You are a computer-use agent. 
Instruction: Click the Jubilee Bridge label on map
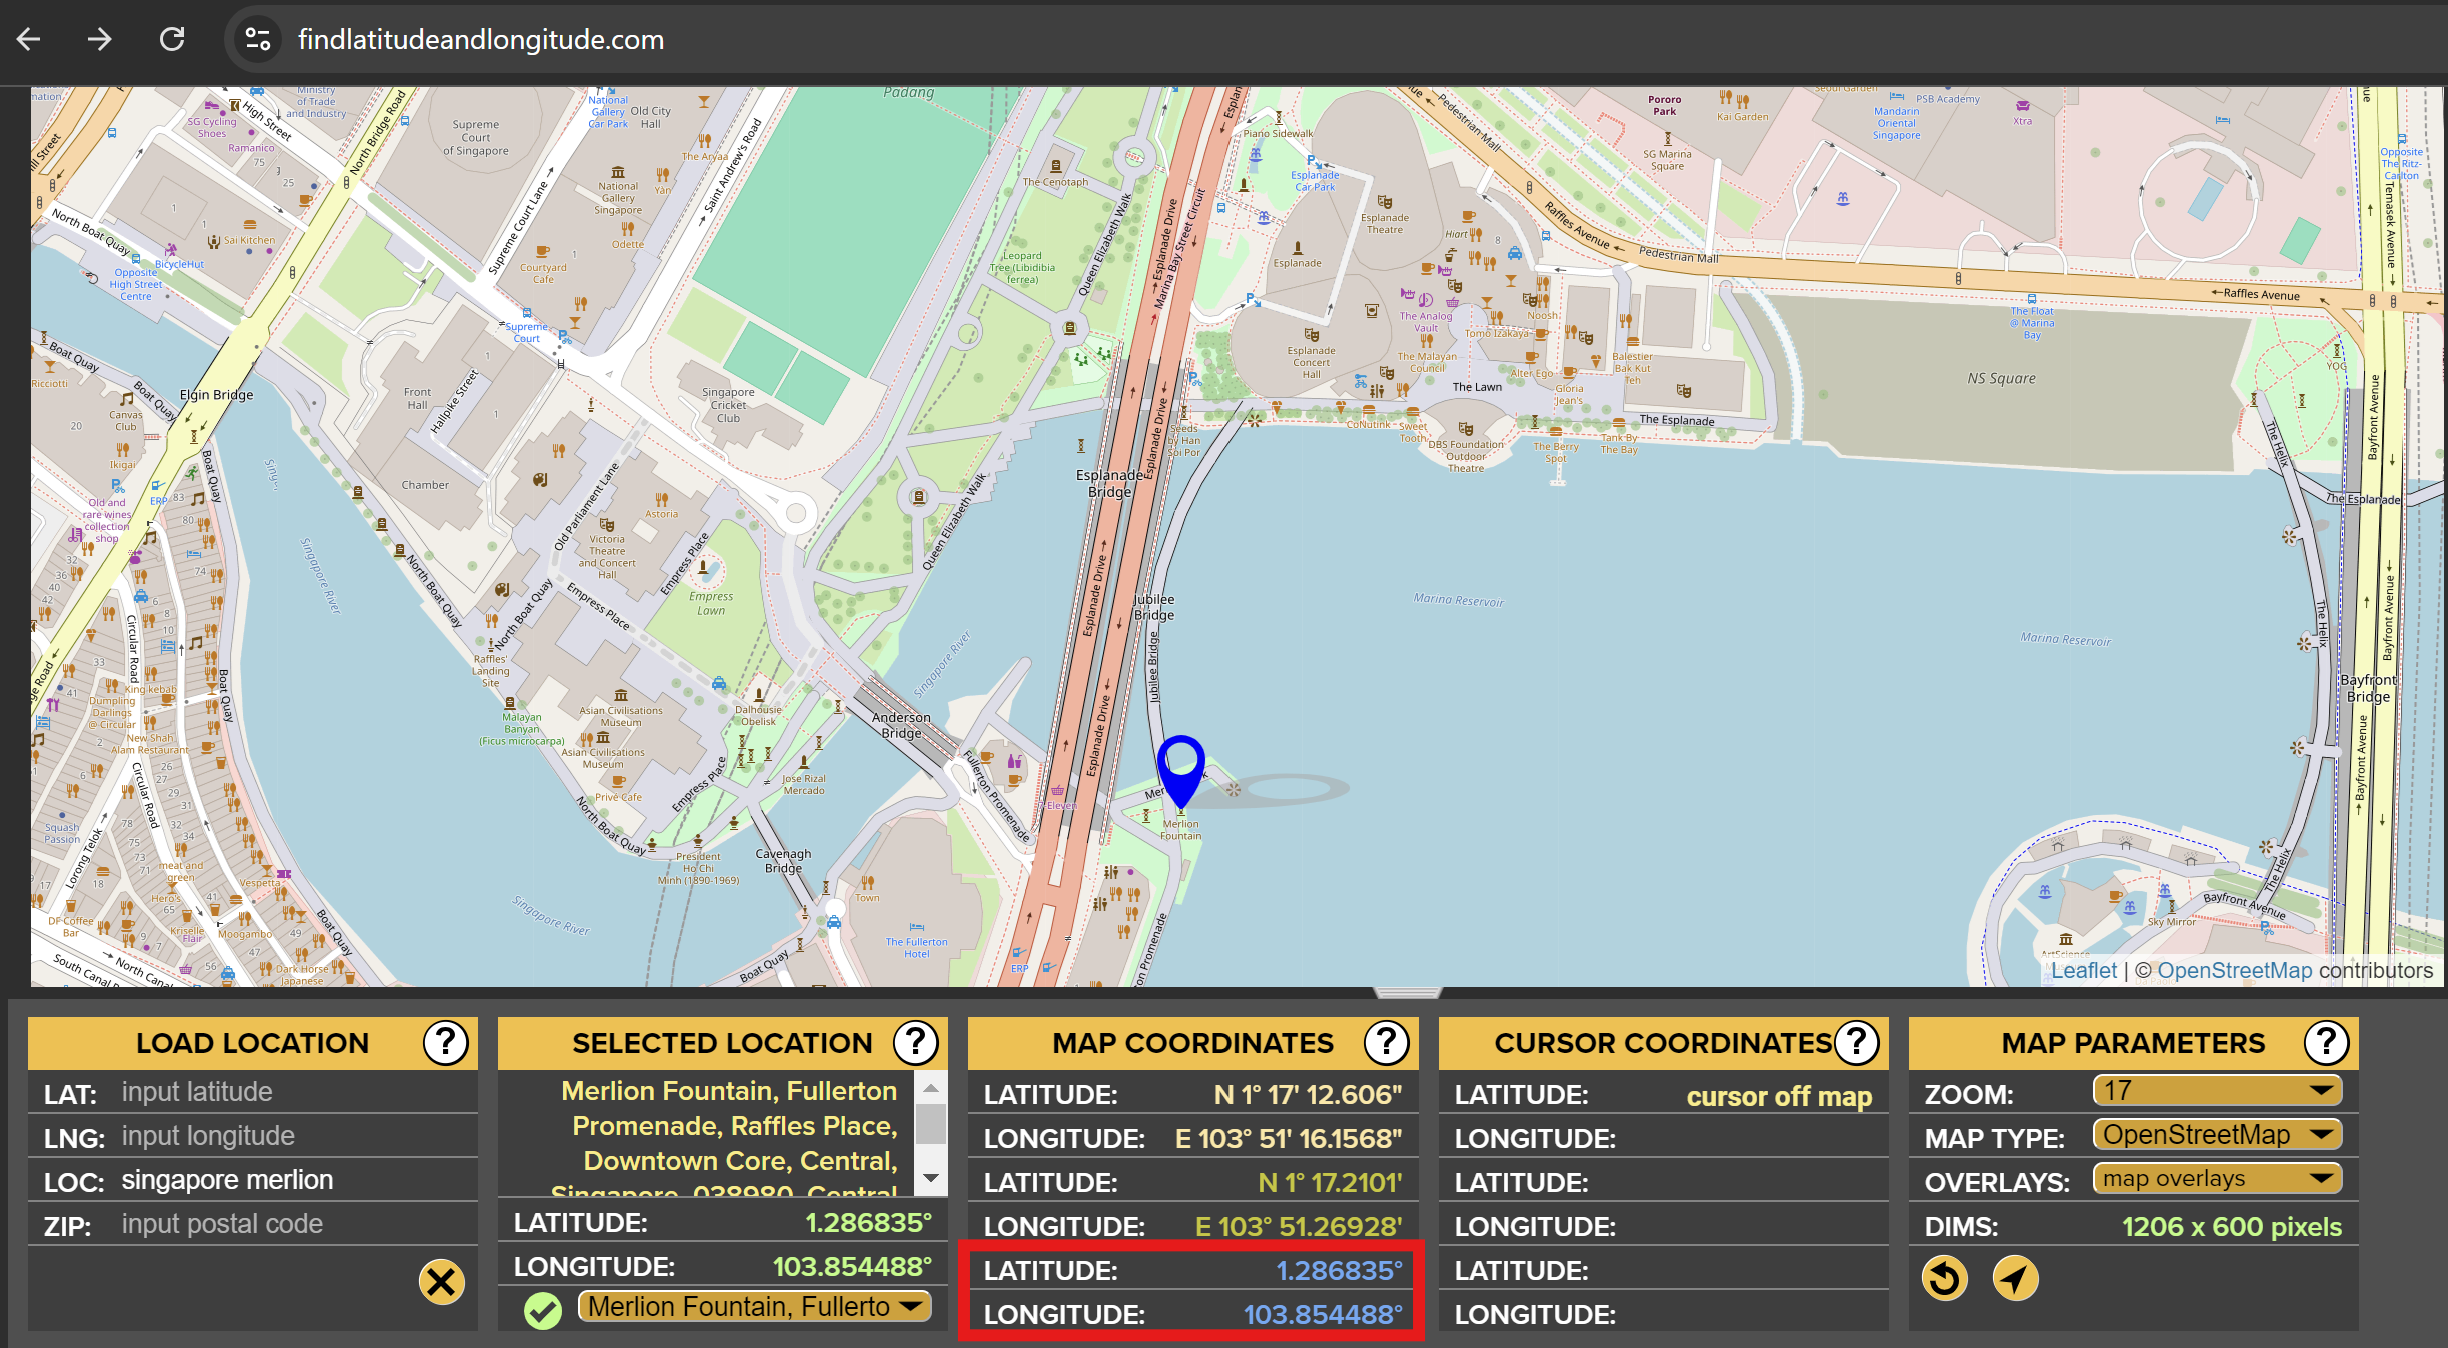[1154, 607]
